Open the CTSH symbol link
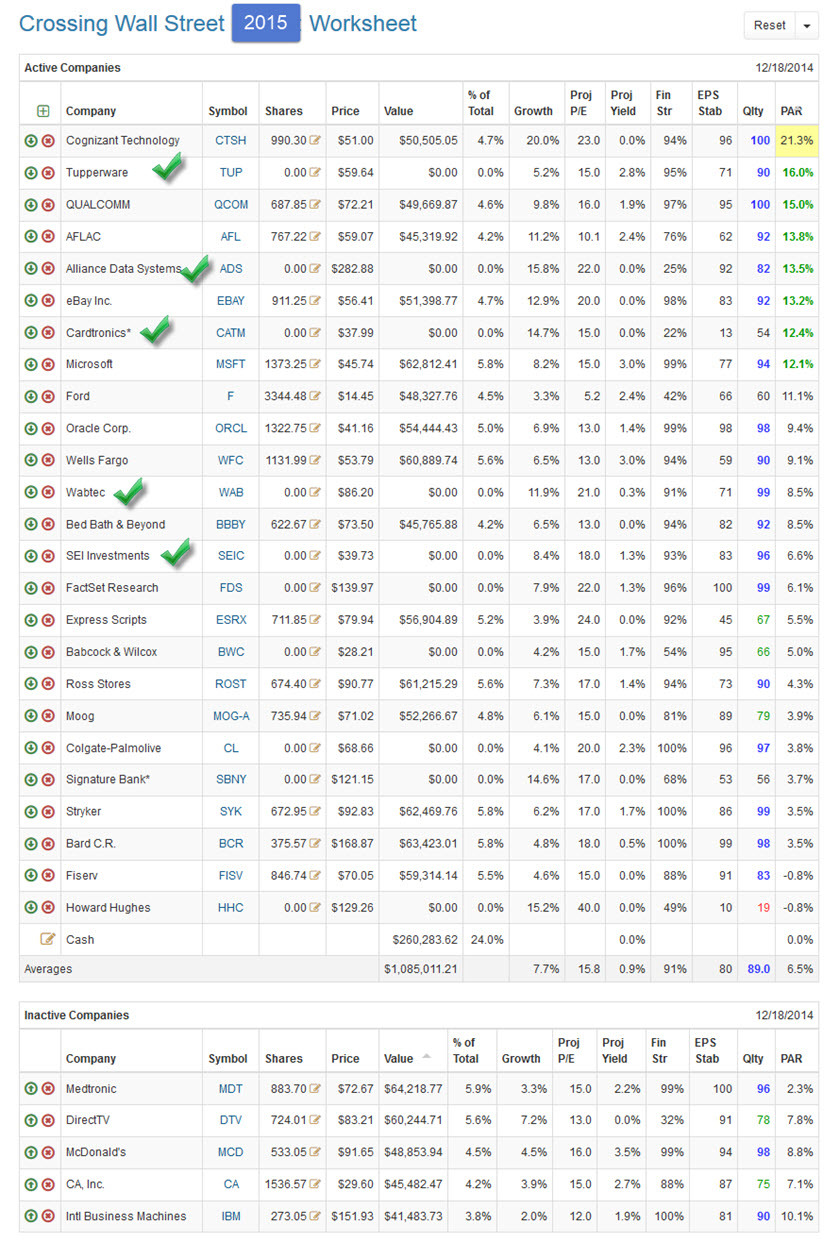This screenshot has height=1242, width=840. pos(230,141)
